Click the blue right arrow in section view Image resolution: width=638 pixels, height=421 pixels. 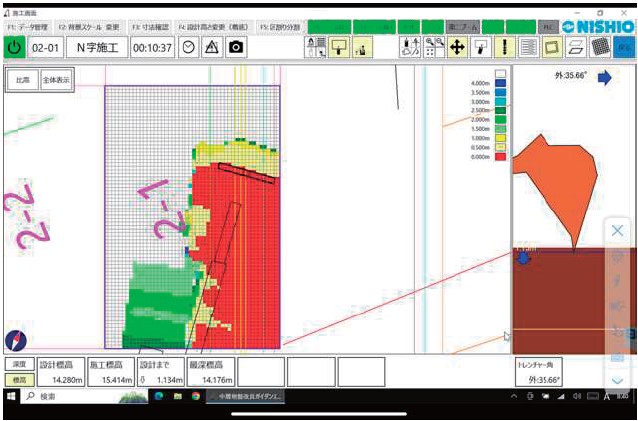(x=605, y=77)
